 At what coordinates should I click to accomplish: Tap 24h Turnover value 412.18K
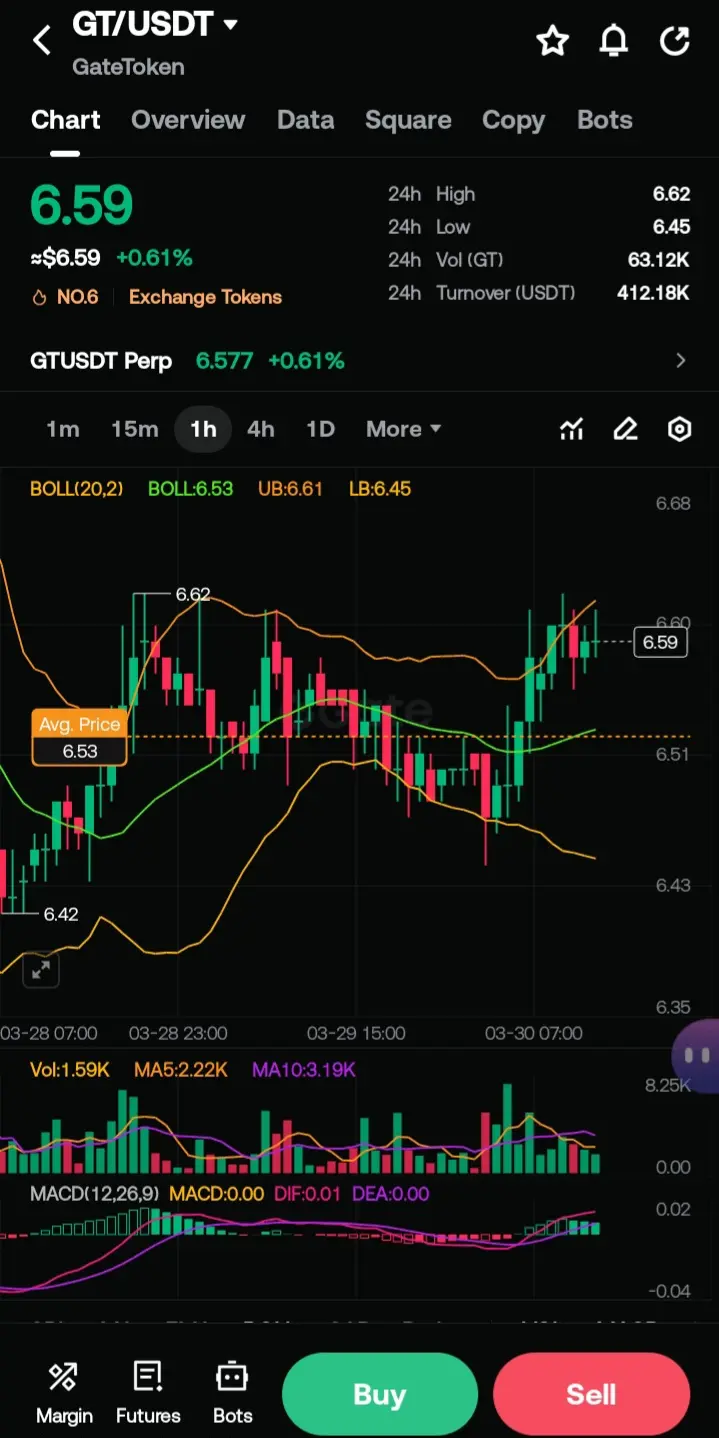tap(653, 293)
